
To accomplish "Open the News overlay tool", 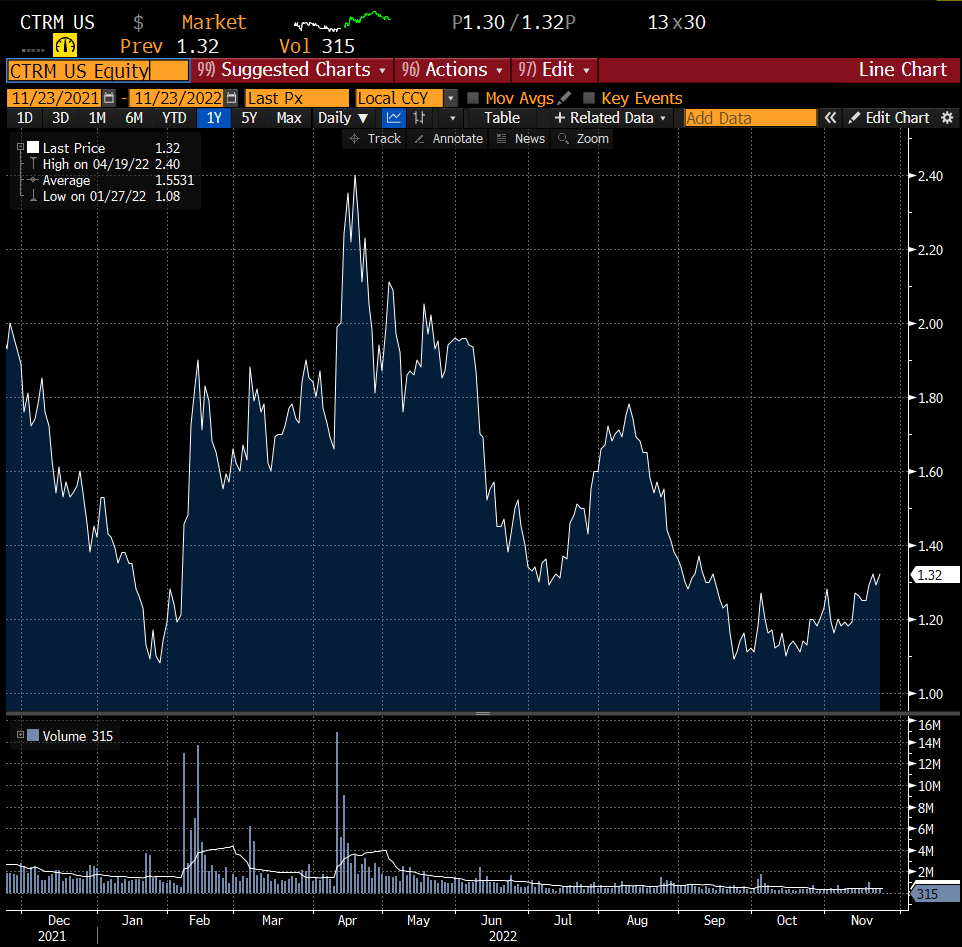I will pos(520,139).
